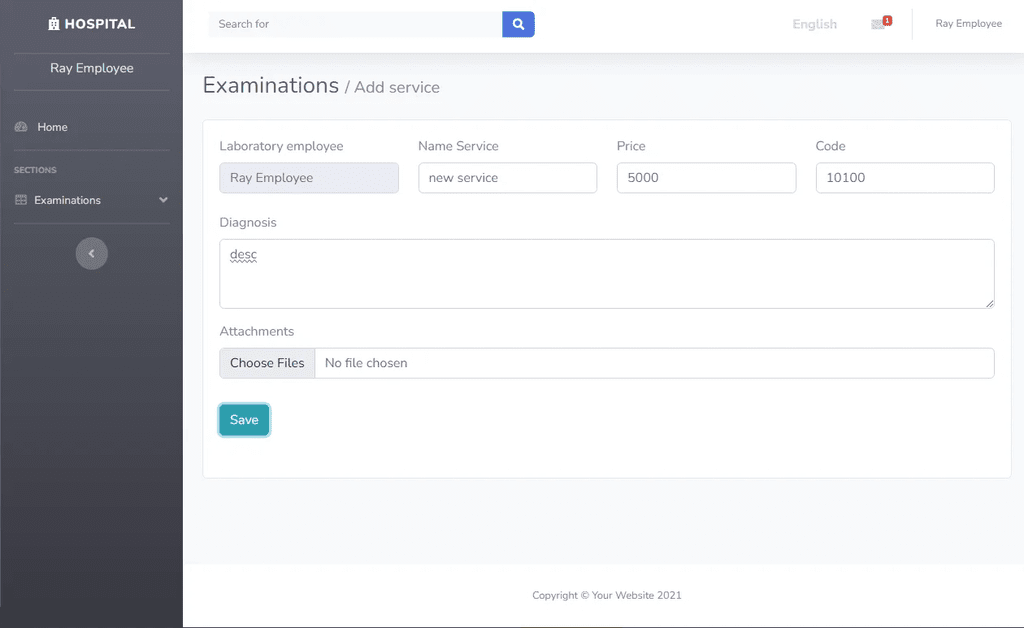This screenshot has width=1024, height=628.
Task: Click the Name Service input field
Action: pyautogui.click(x=507, y=178)
